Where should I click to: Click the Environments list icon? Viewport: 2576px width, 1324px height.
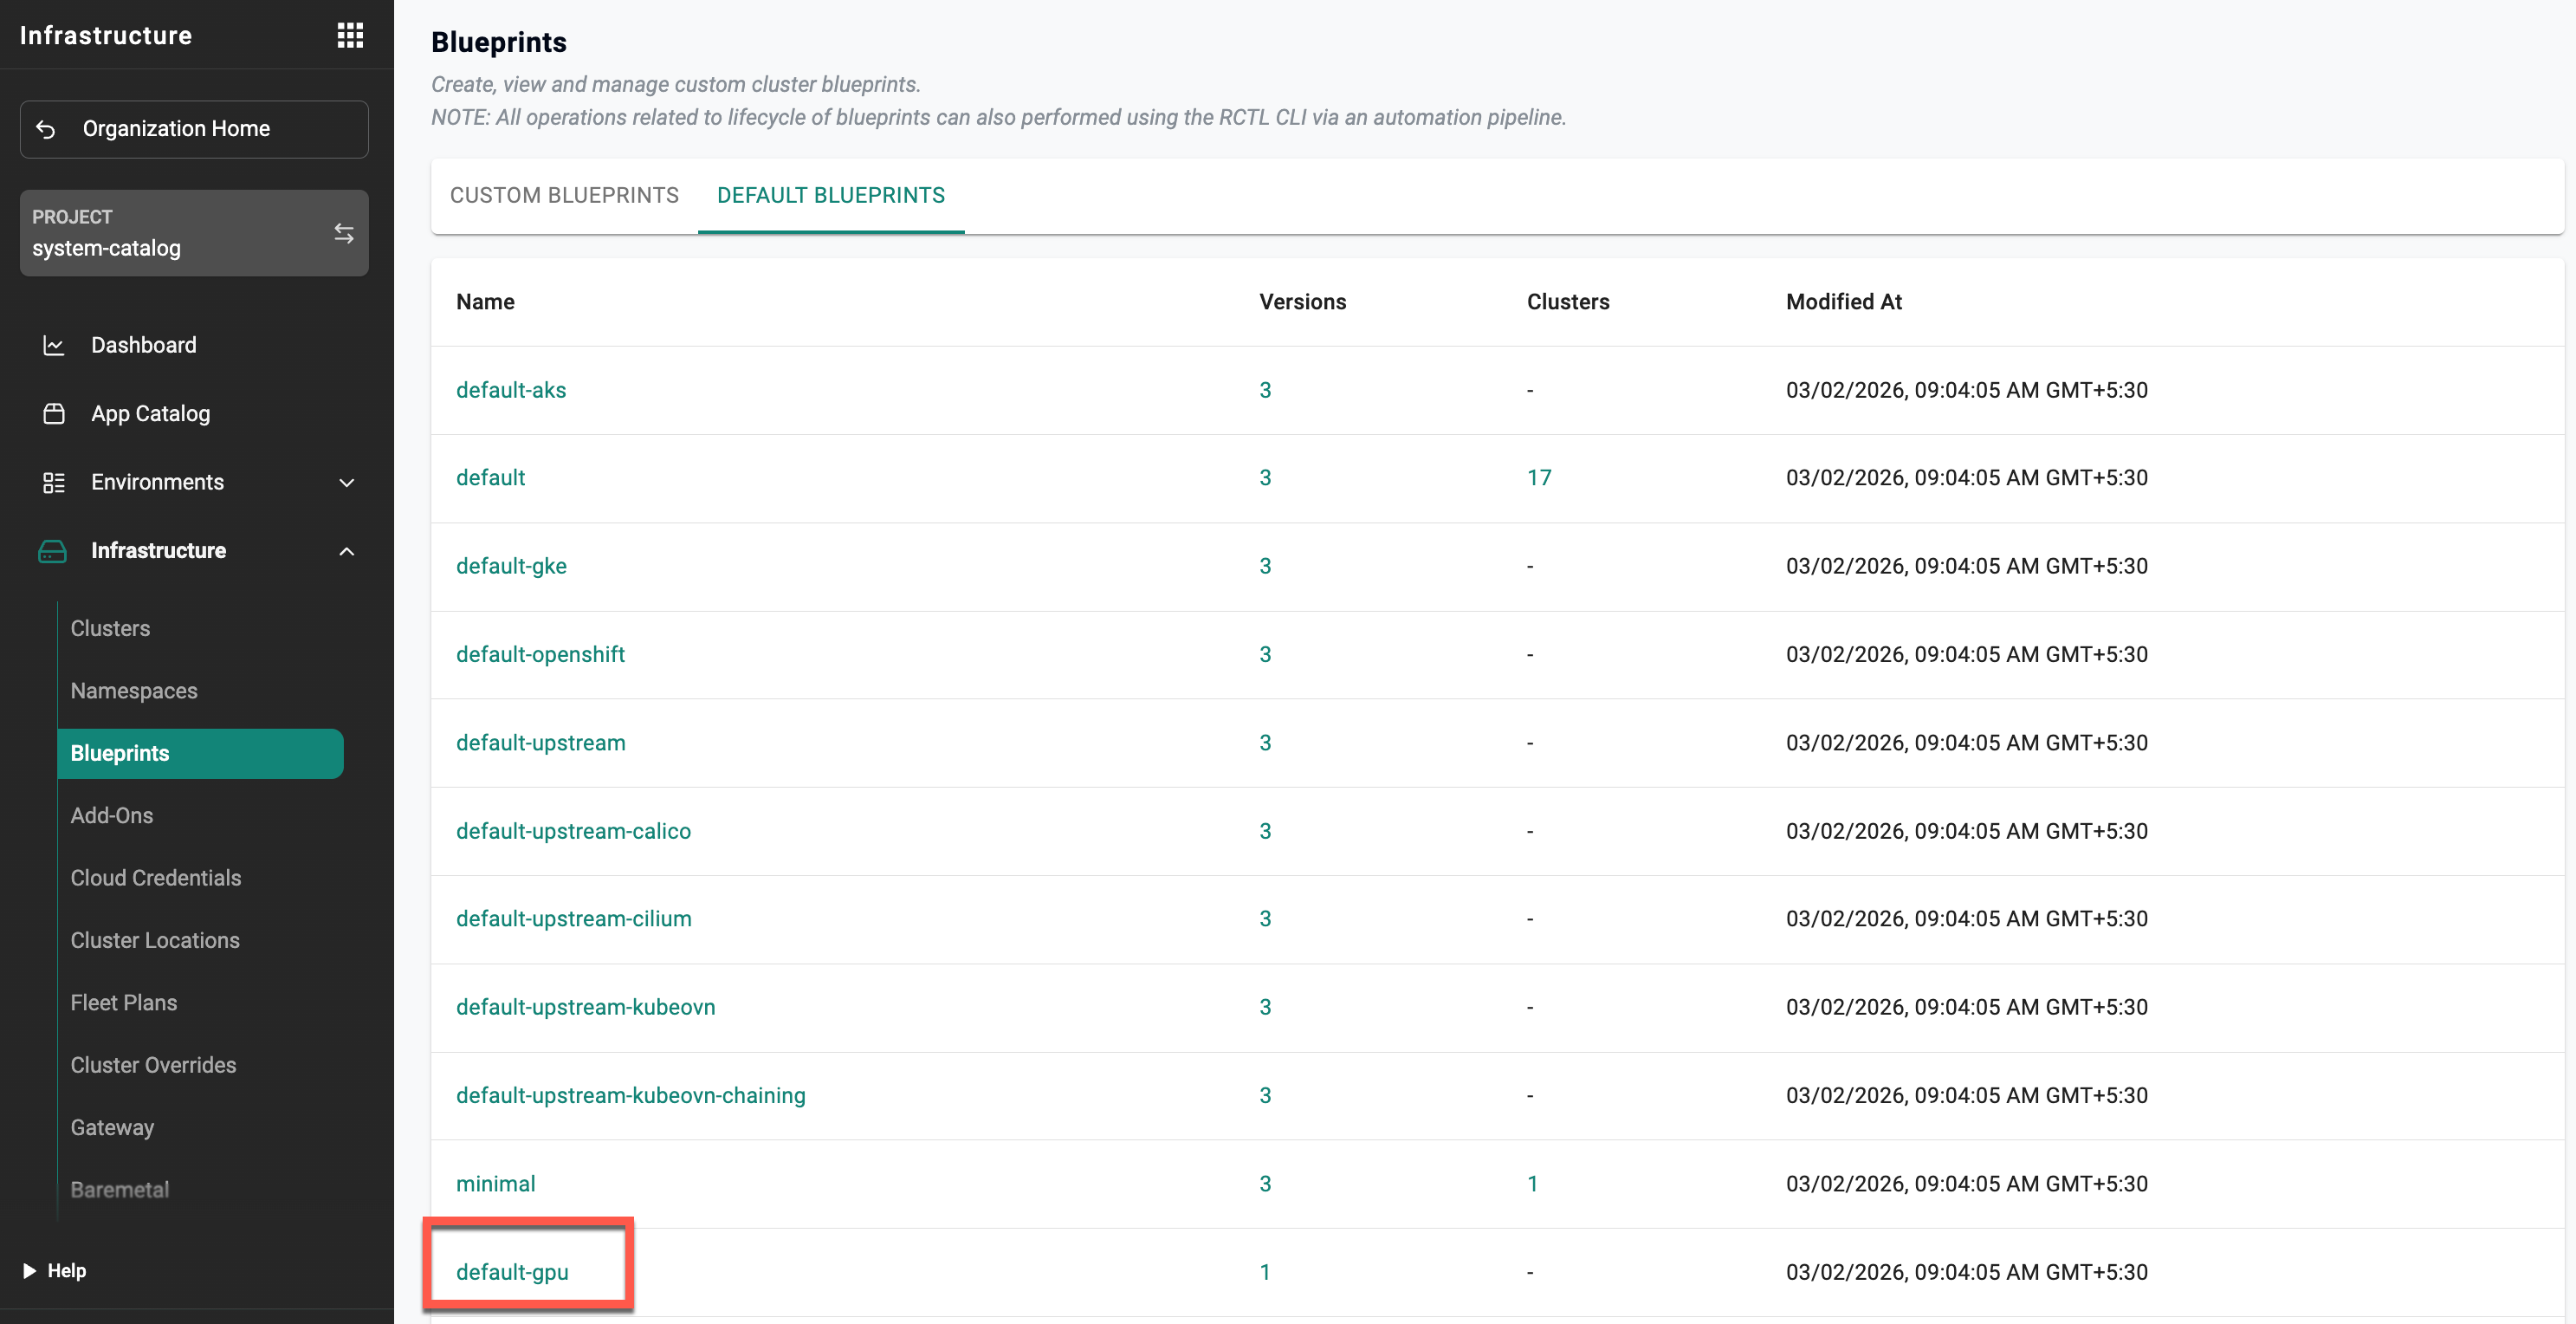click(54, 482)
